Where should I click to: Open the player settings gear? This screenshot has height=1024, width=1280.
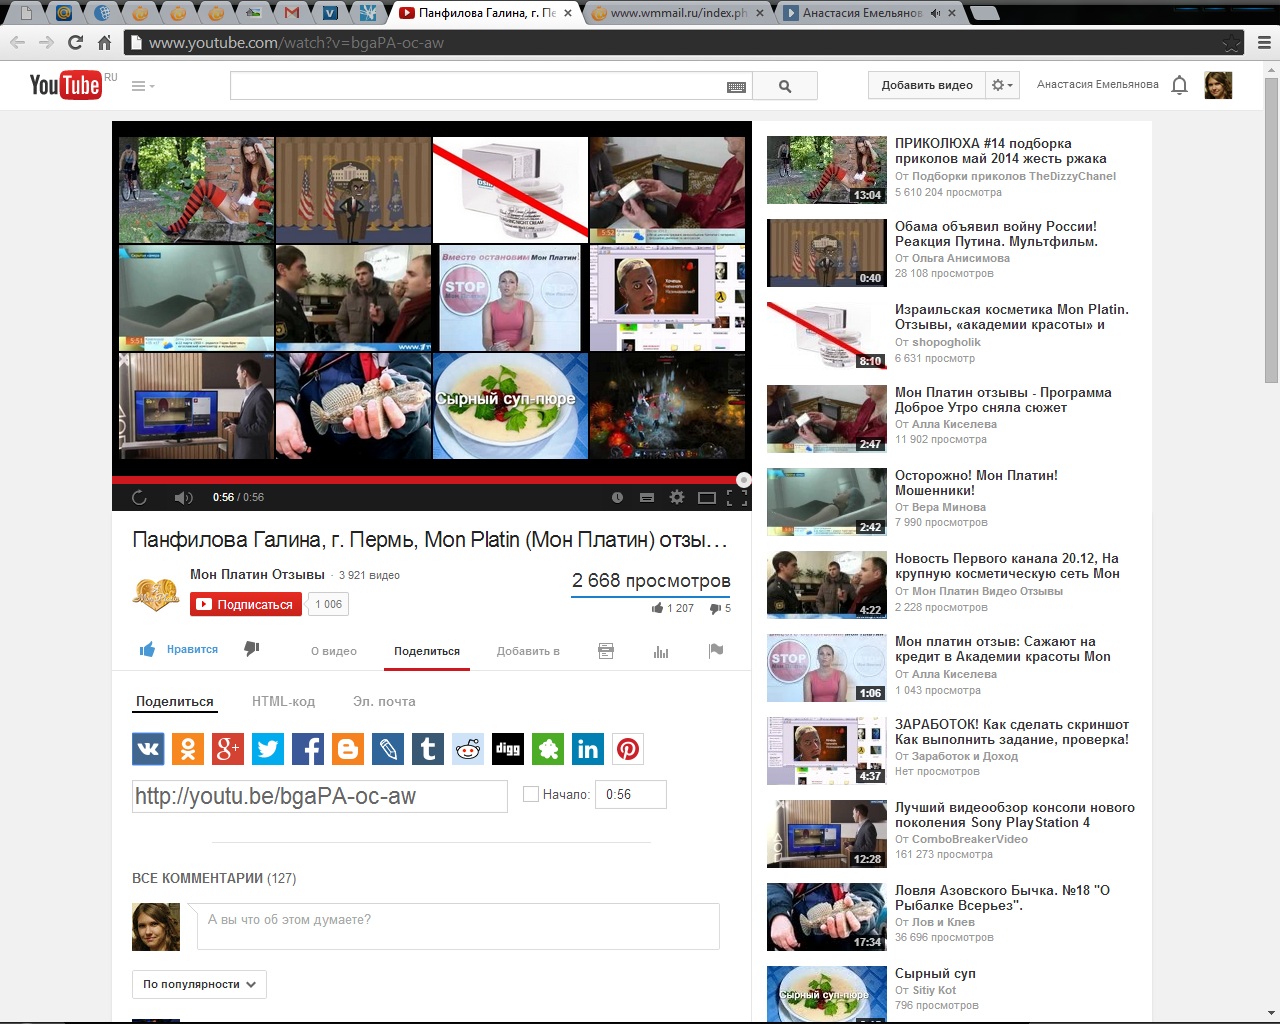click(677, 497)
